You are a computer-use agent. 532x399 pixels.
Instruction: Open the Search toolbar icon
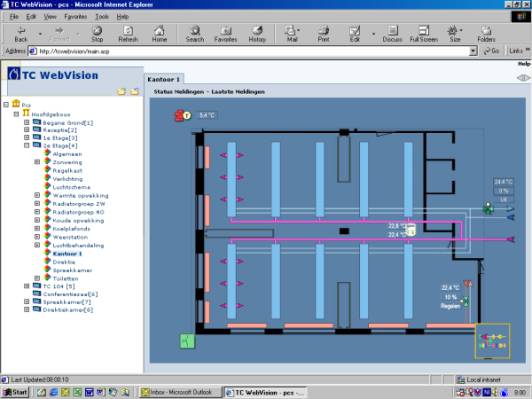(195, 34)
